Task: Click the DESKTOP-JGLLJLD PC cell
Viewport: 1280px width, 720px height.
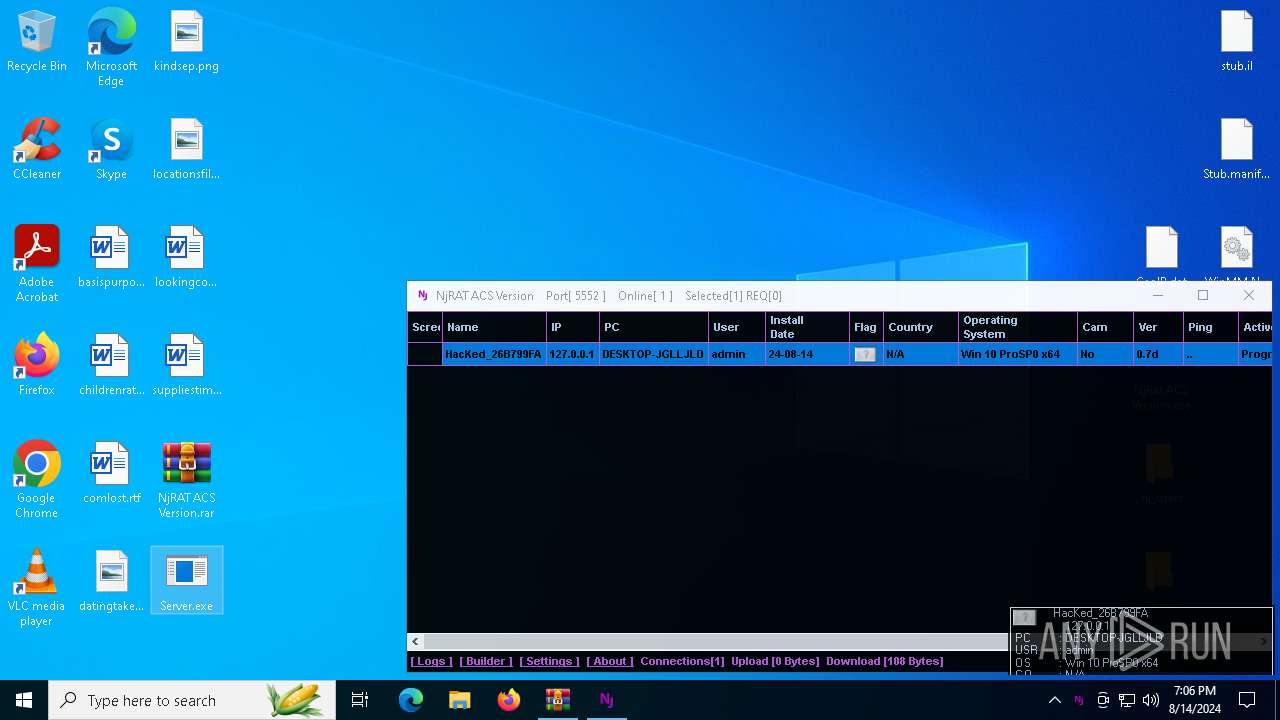Action: [x=653, y=354]
